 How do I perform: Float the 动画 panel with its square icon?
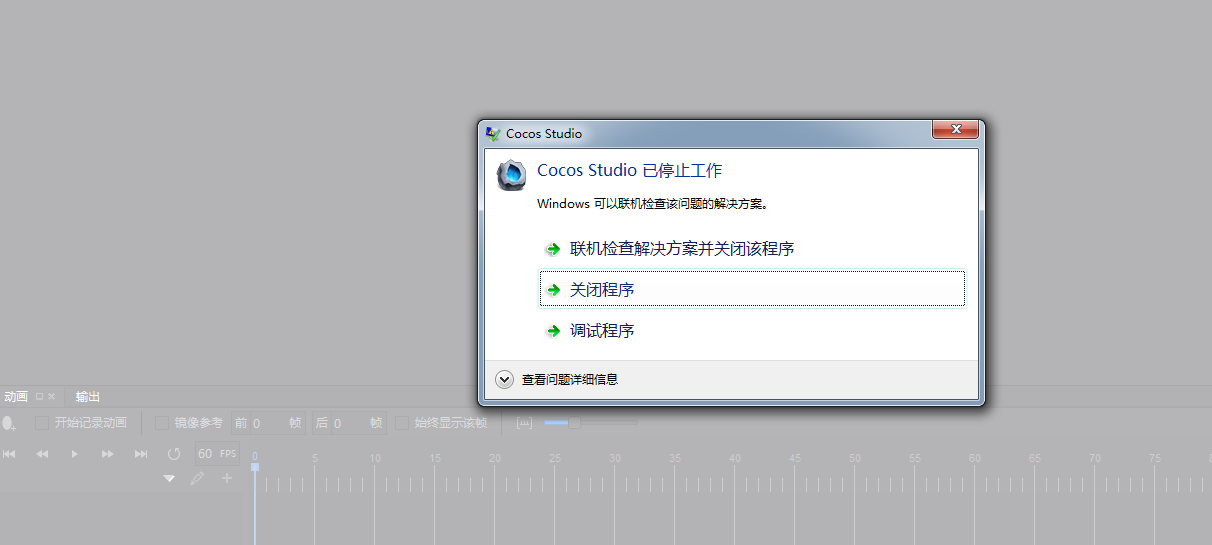(x=40, y=396)
